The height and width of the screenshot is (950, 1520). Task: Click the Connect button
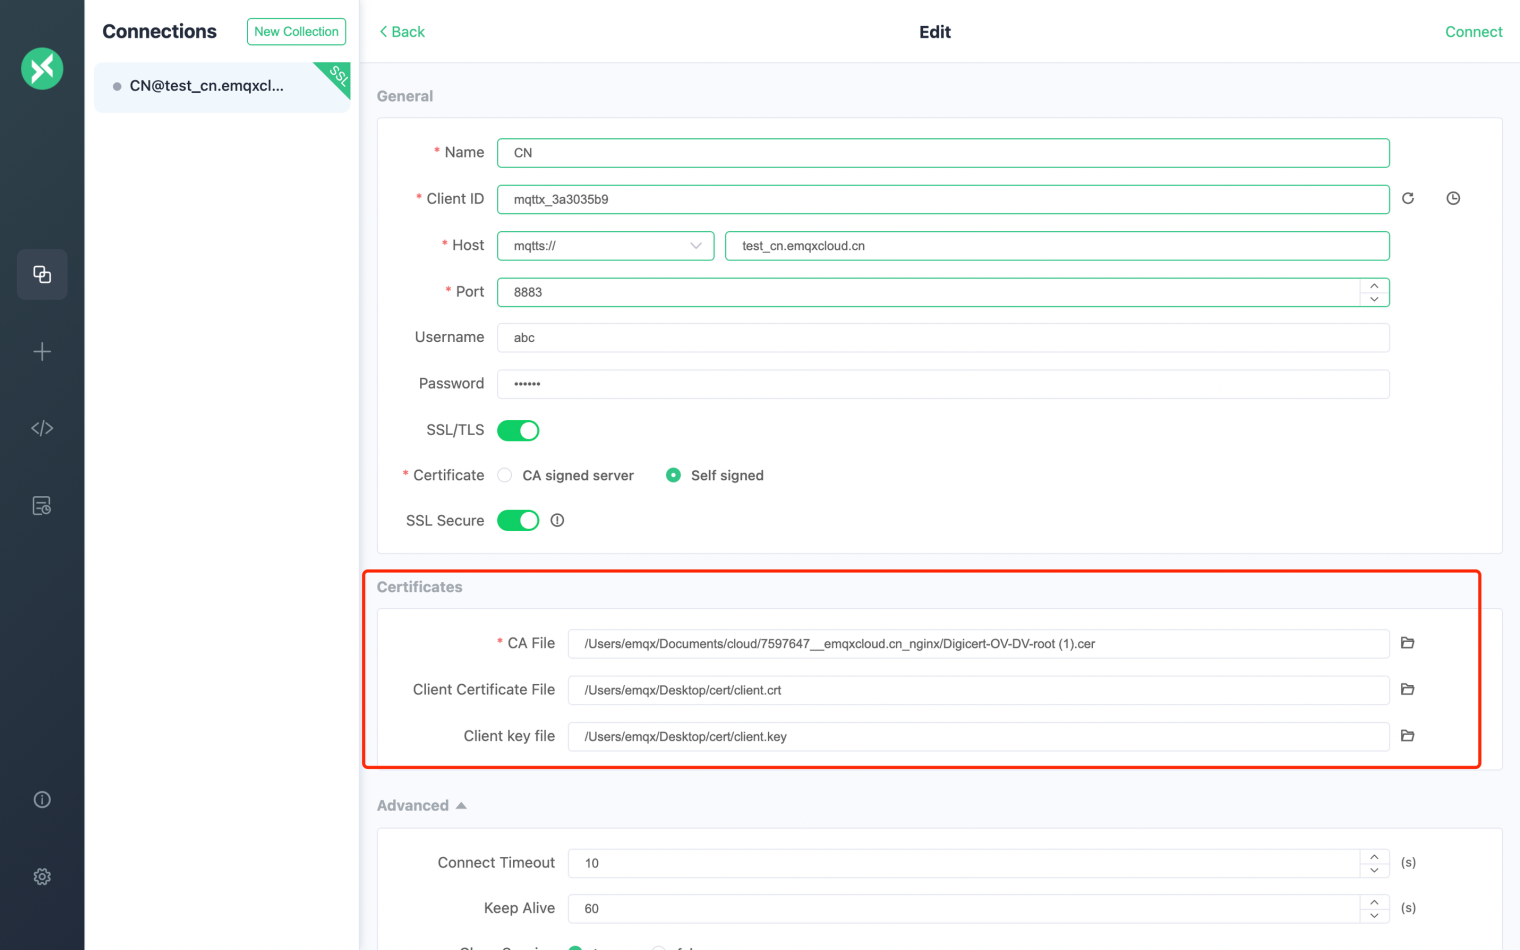point(1473,32)
